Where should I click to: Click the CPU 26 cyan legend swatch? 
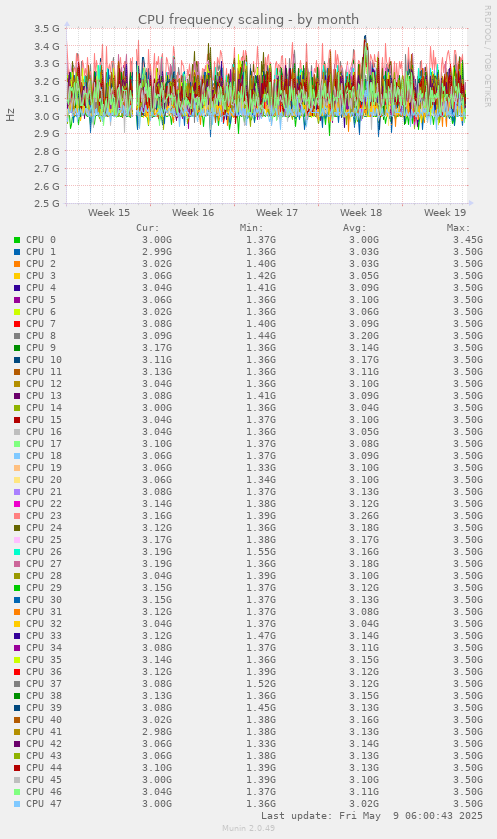[17, 552]
